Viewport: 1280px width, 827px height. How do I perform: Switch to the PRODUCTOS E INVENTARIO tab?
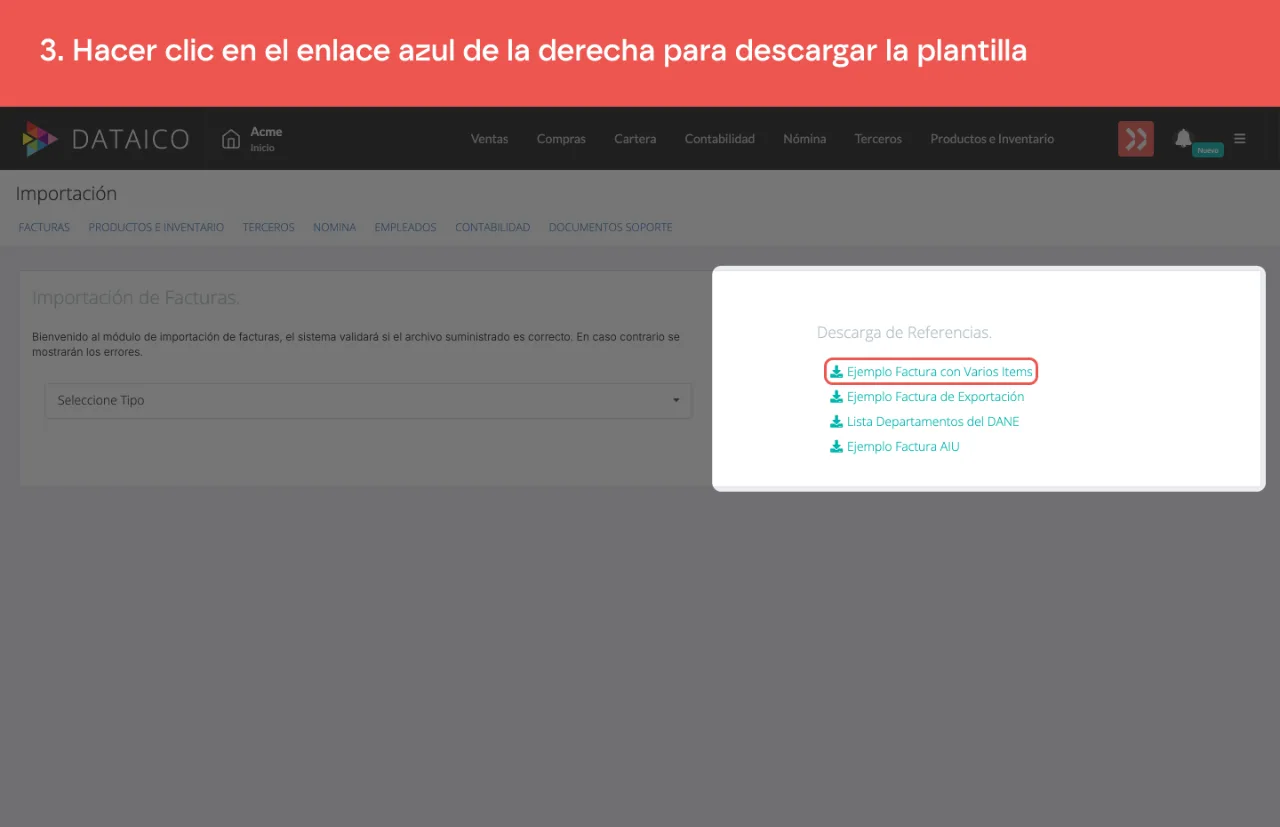156,228
